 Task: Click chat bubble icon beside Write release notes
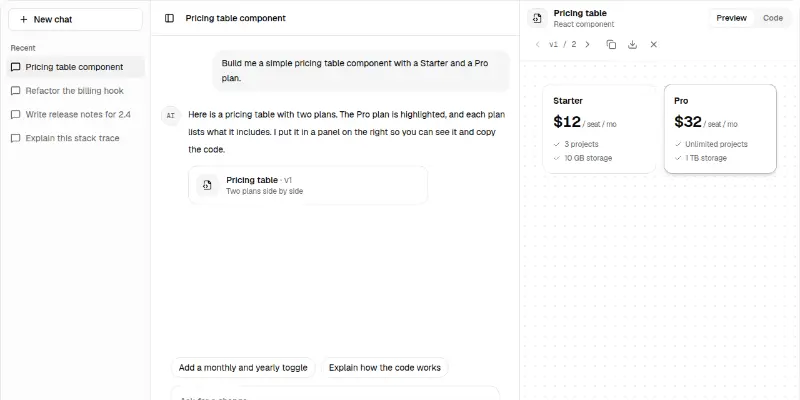tap(16, 114)
